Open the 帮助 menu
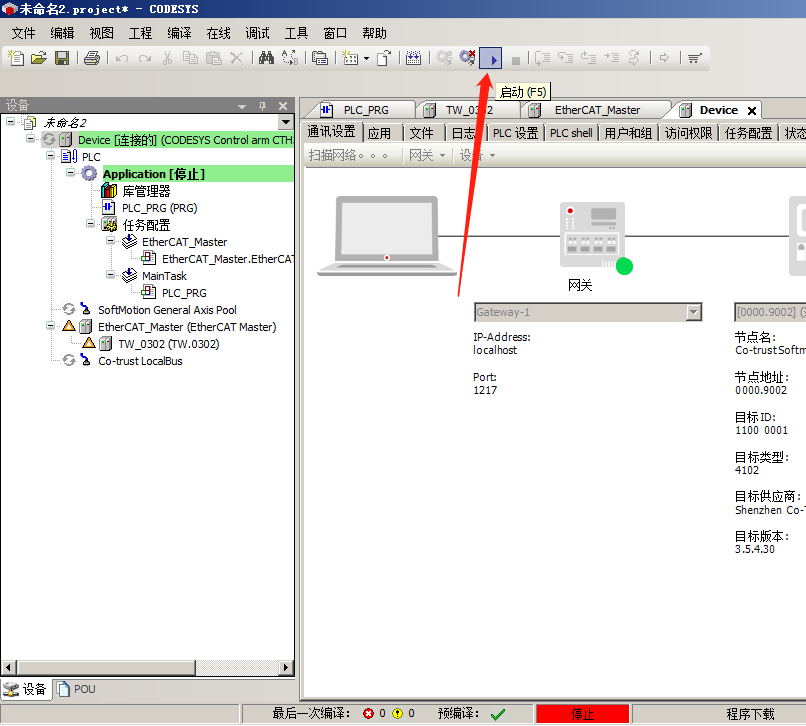The image size is (806, 726). (374, 33)
